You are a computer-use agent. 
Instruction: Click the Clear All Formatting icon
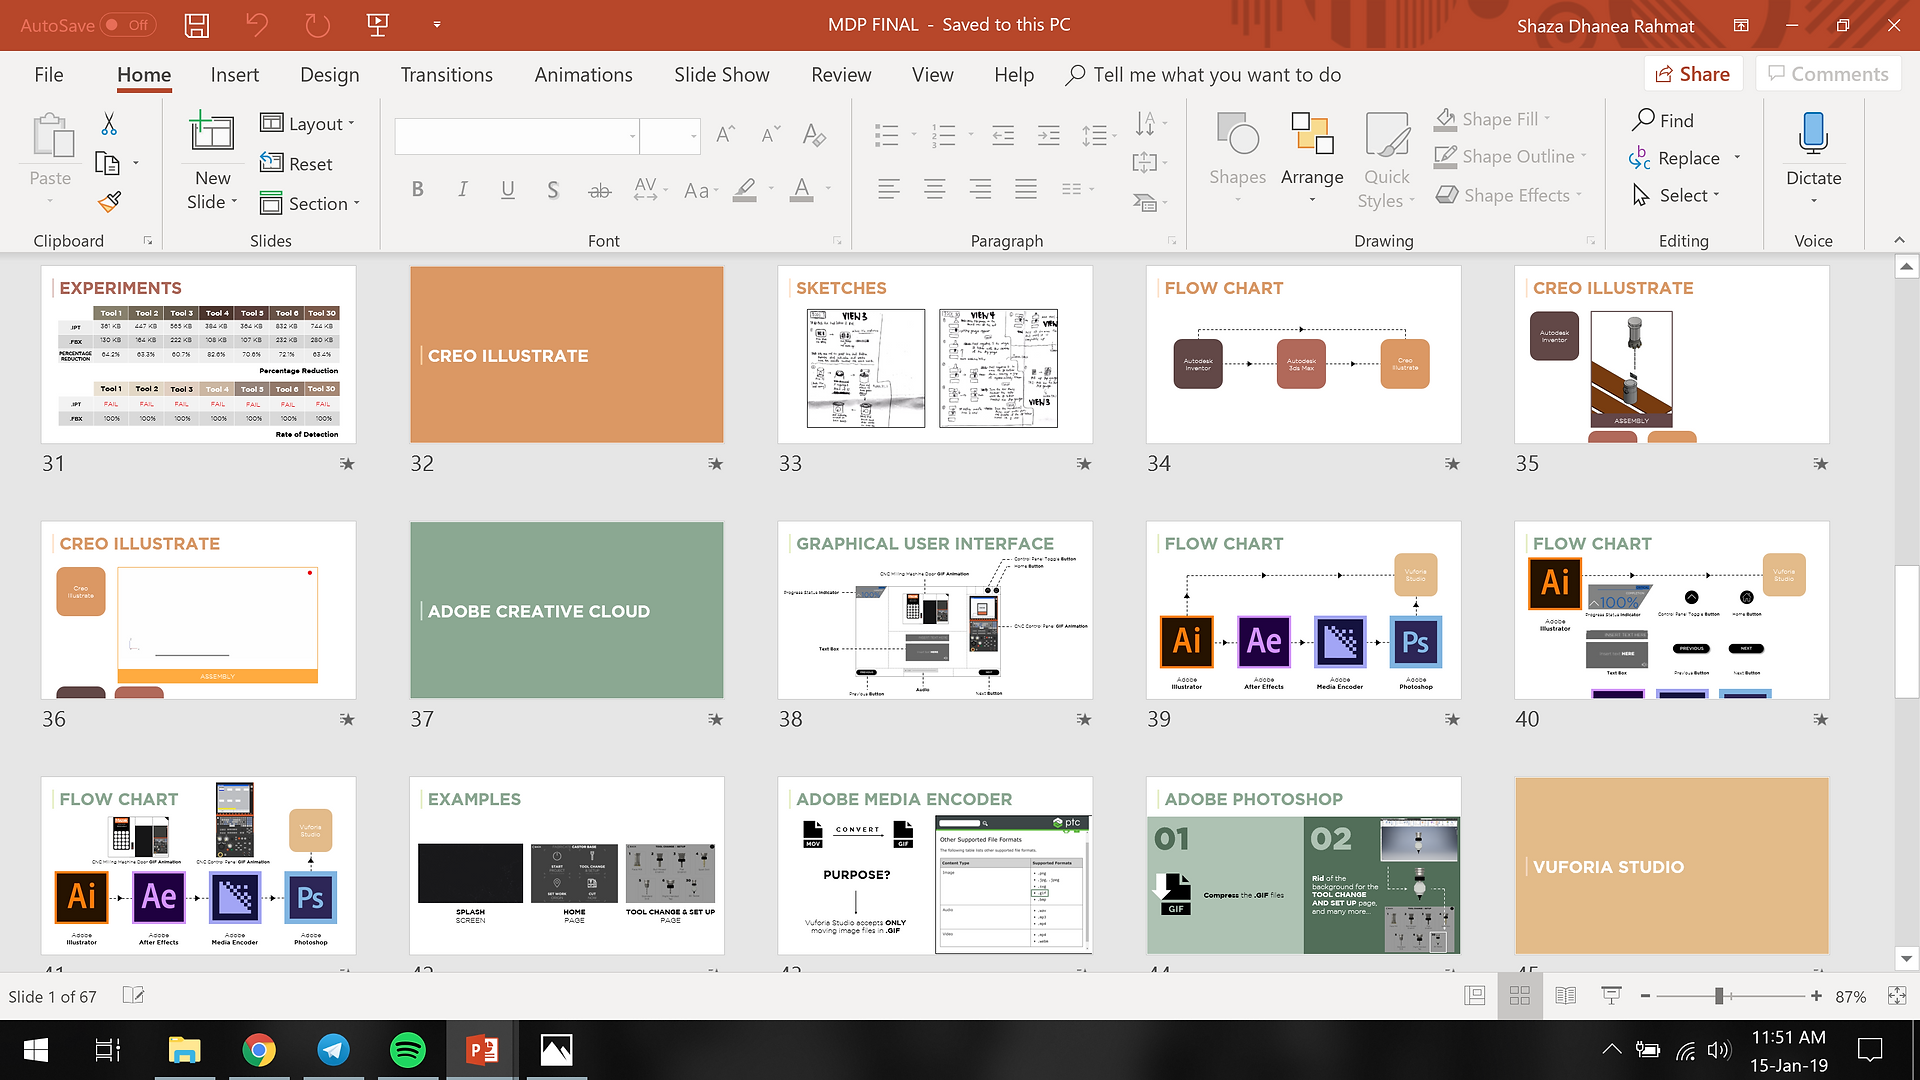pyautogui.click(x=815, y=135)
